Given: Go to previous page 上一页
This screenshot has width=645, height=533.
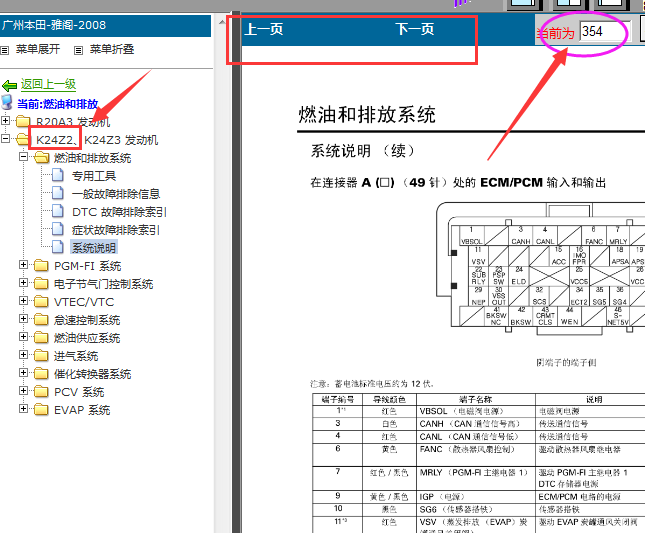Looking at the screenshot, I should (x=264, y=29).
